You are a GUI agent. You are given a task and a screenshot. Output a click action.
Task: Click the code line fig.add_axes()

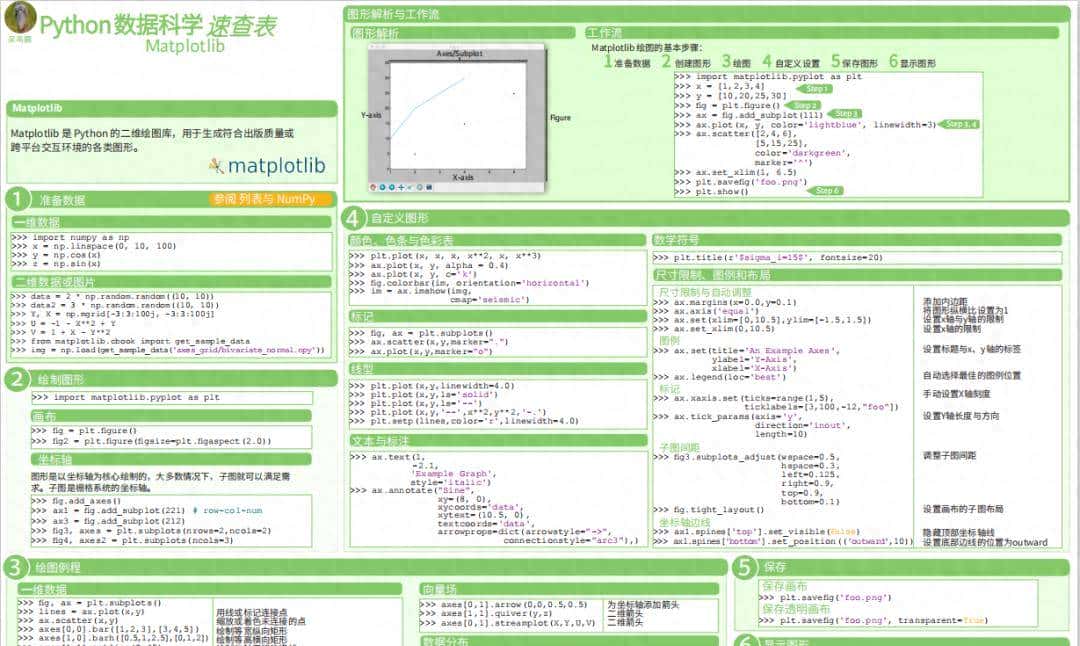click(76, 501)
